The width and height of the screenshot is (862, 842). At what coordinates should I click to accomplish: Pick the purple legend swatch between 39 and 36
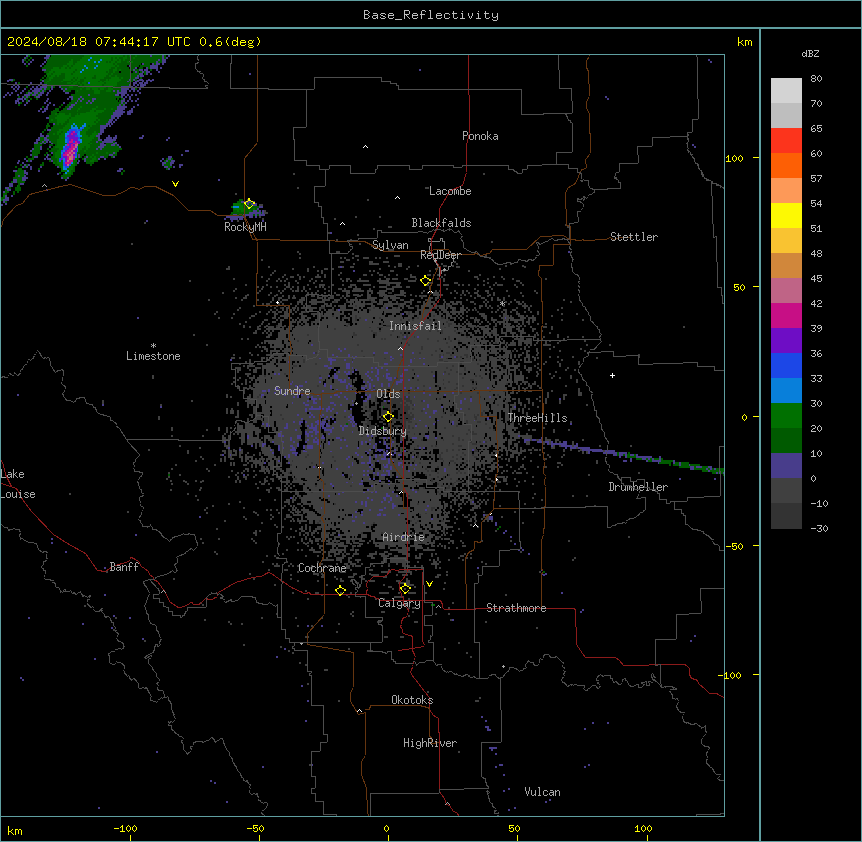786,341
